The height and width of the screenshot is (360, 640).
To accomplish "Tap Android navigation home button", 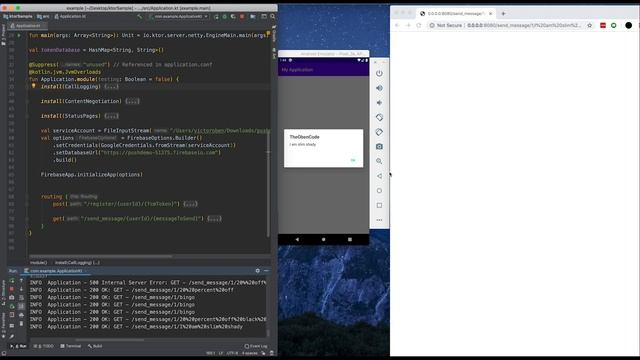I will pos(323,240).
